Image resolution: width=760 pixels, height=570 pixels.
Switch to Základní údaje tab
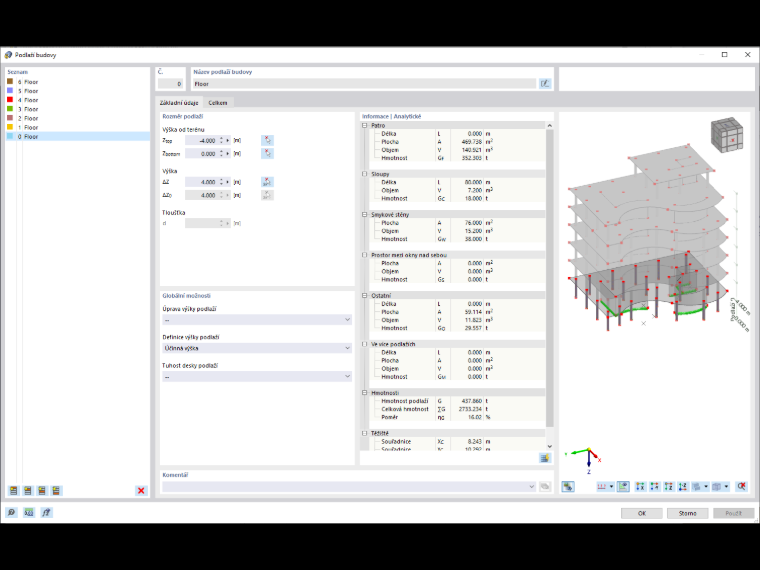[x=179, y=103]
